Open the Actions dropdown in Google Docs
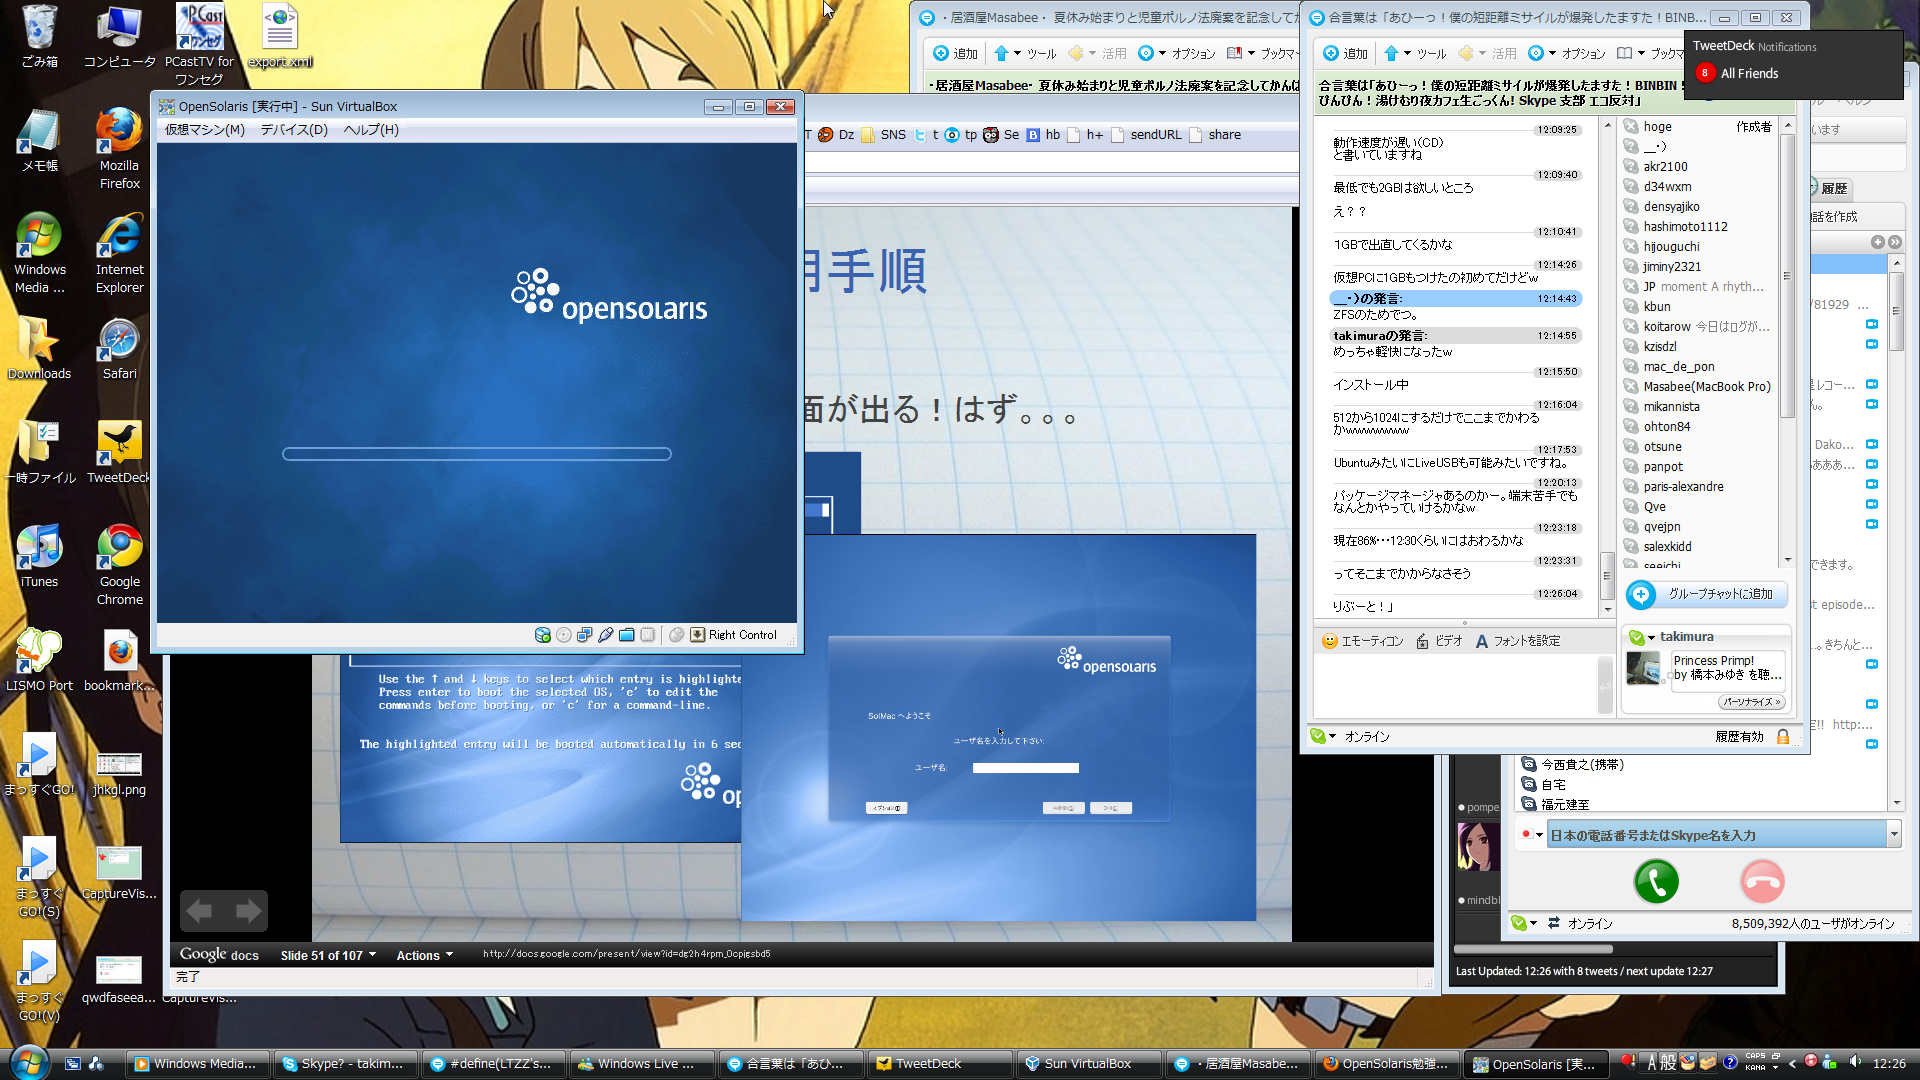The height and width of the screenshot is (1080, 1920). 424,955
